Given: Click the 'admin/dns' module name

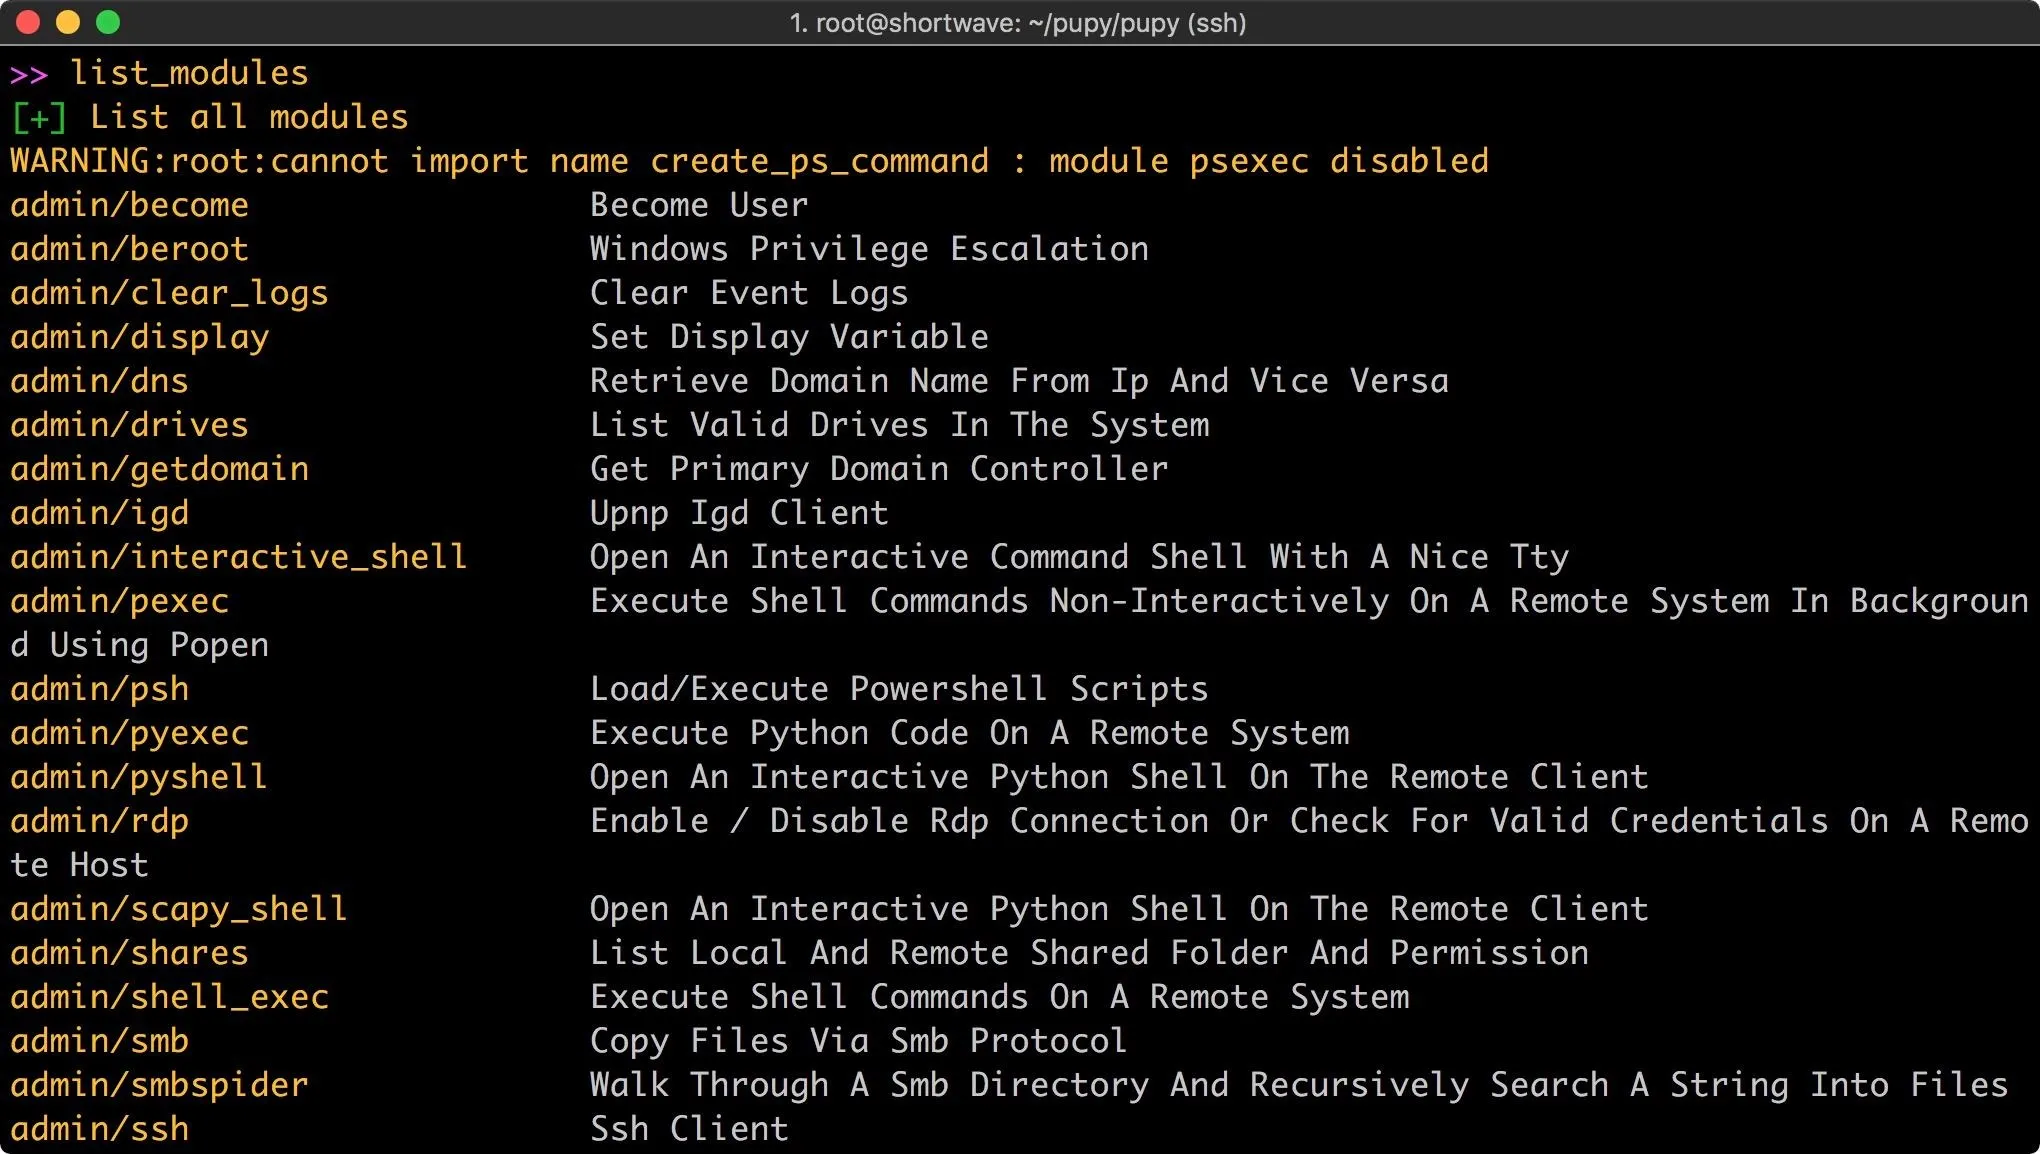Looking at the screenshot, I should click(99, 381).
